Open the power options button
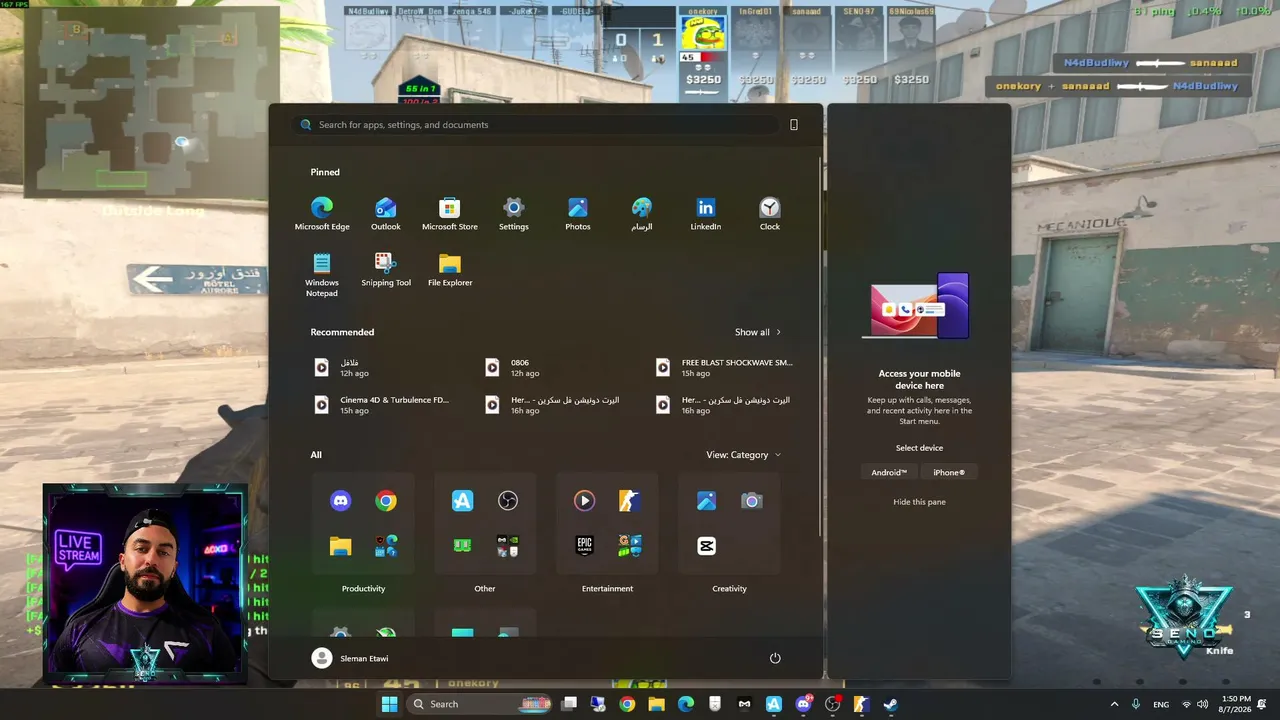Screen dimensions: 1280x720 775,658
